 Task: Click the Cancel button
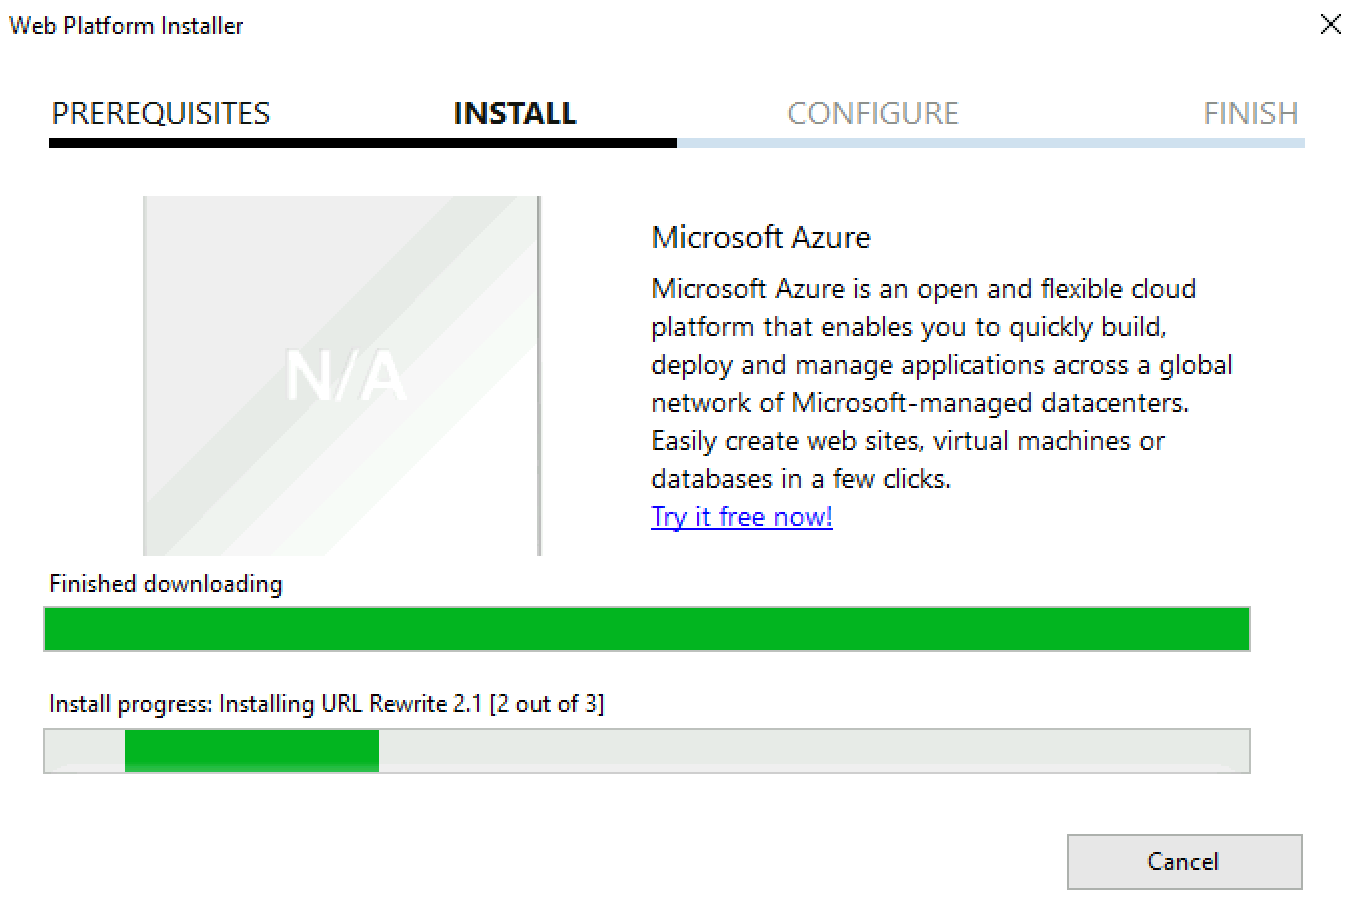(1184, 861)
